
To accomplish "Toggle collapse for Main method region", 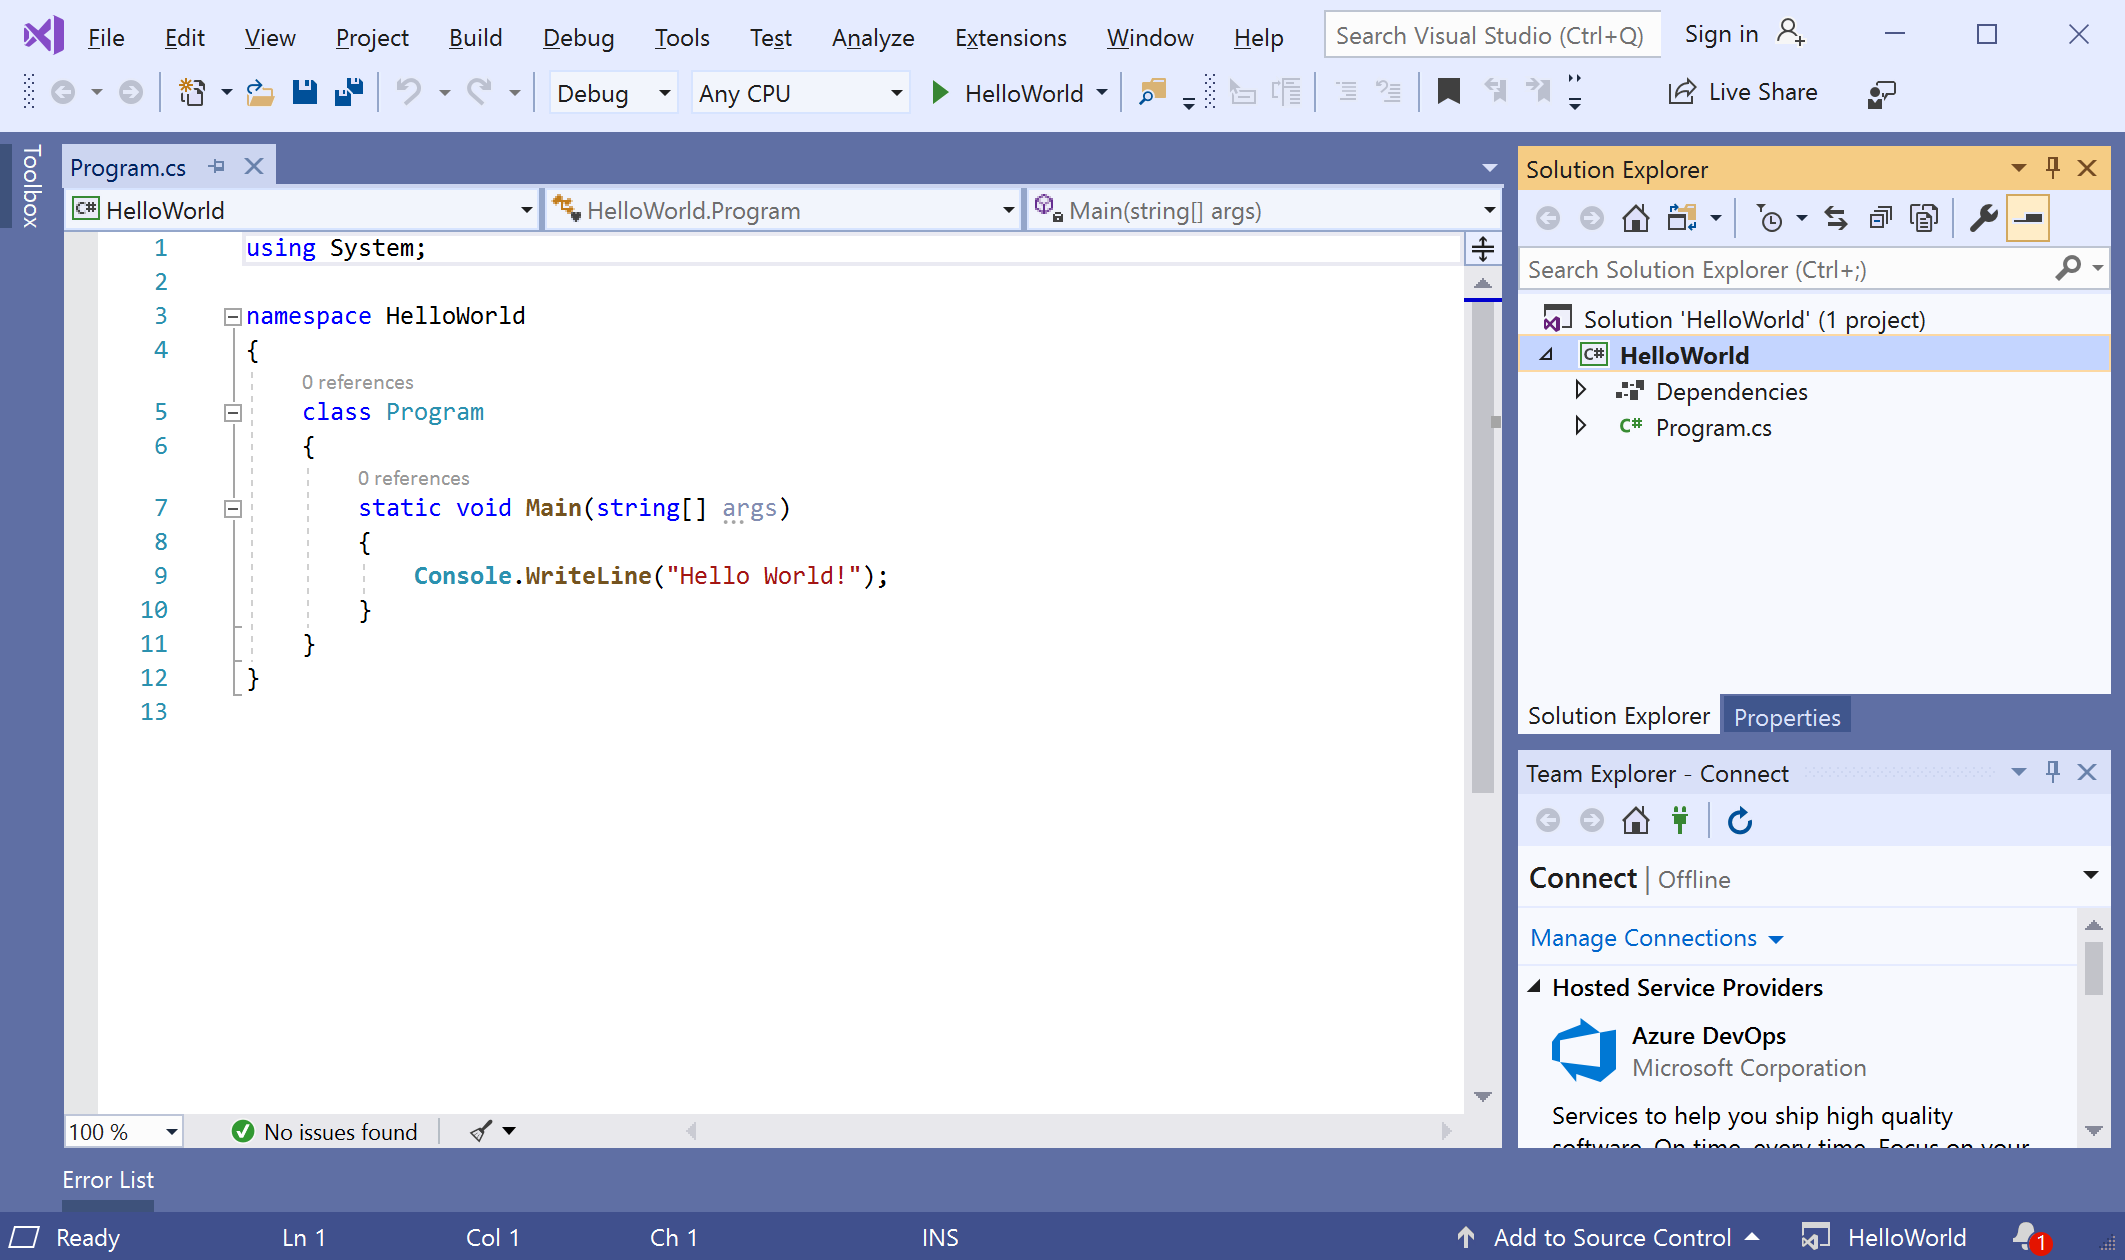I will pos(232,508).
